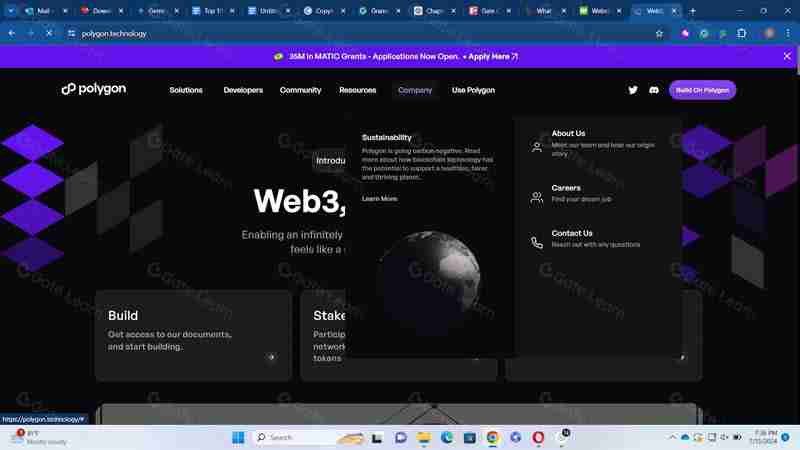Expand the Solutions navigation menu
Image resolution: width=800 pixels, height=450 pixels.
click(x=186, y=90)
